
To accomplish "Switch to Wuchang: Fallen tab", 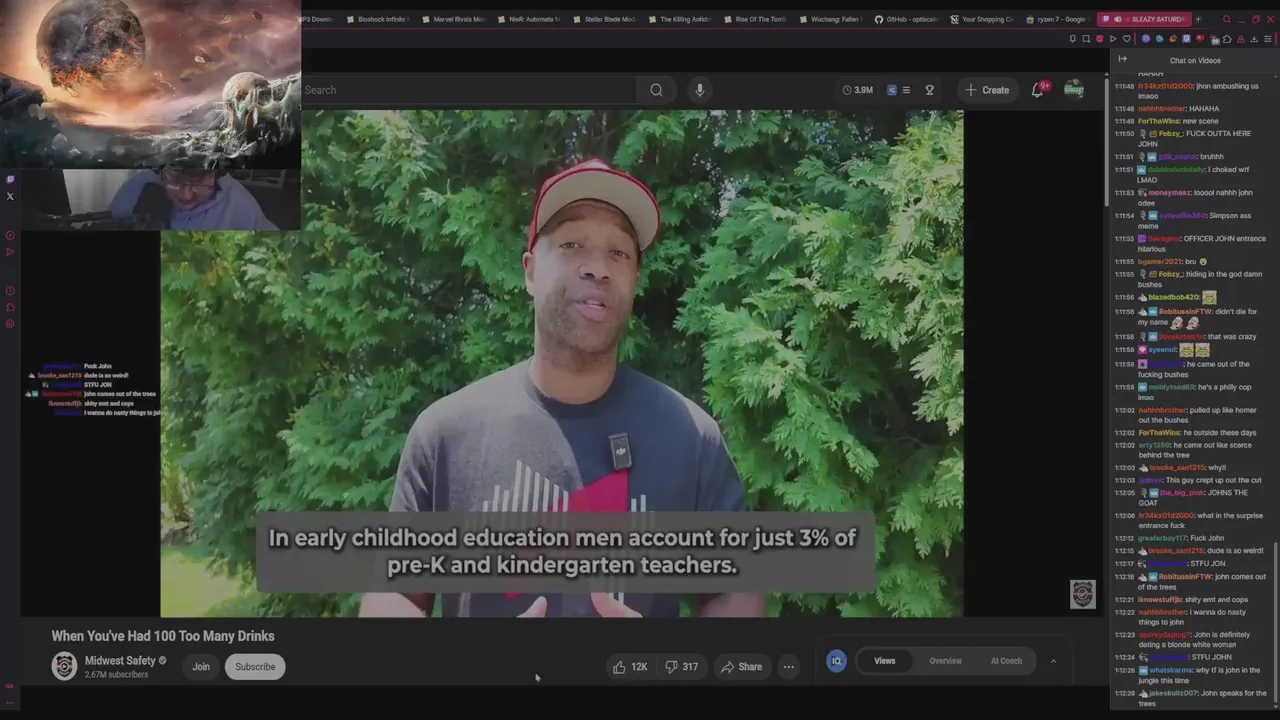I will [833, 19].
